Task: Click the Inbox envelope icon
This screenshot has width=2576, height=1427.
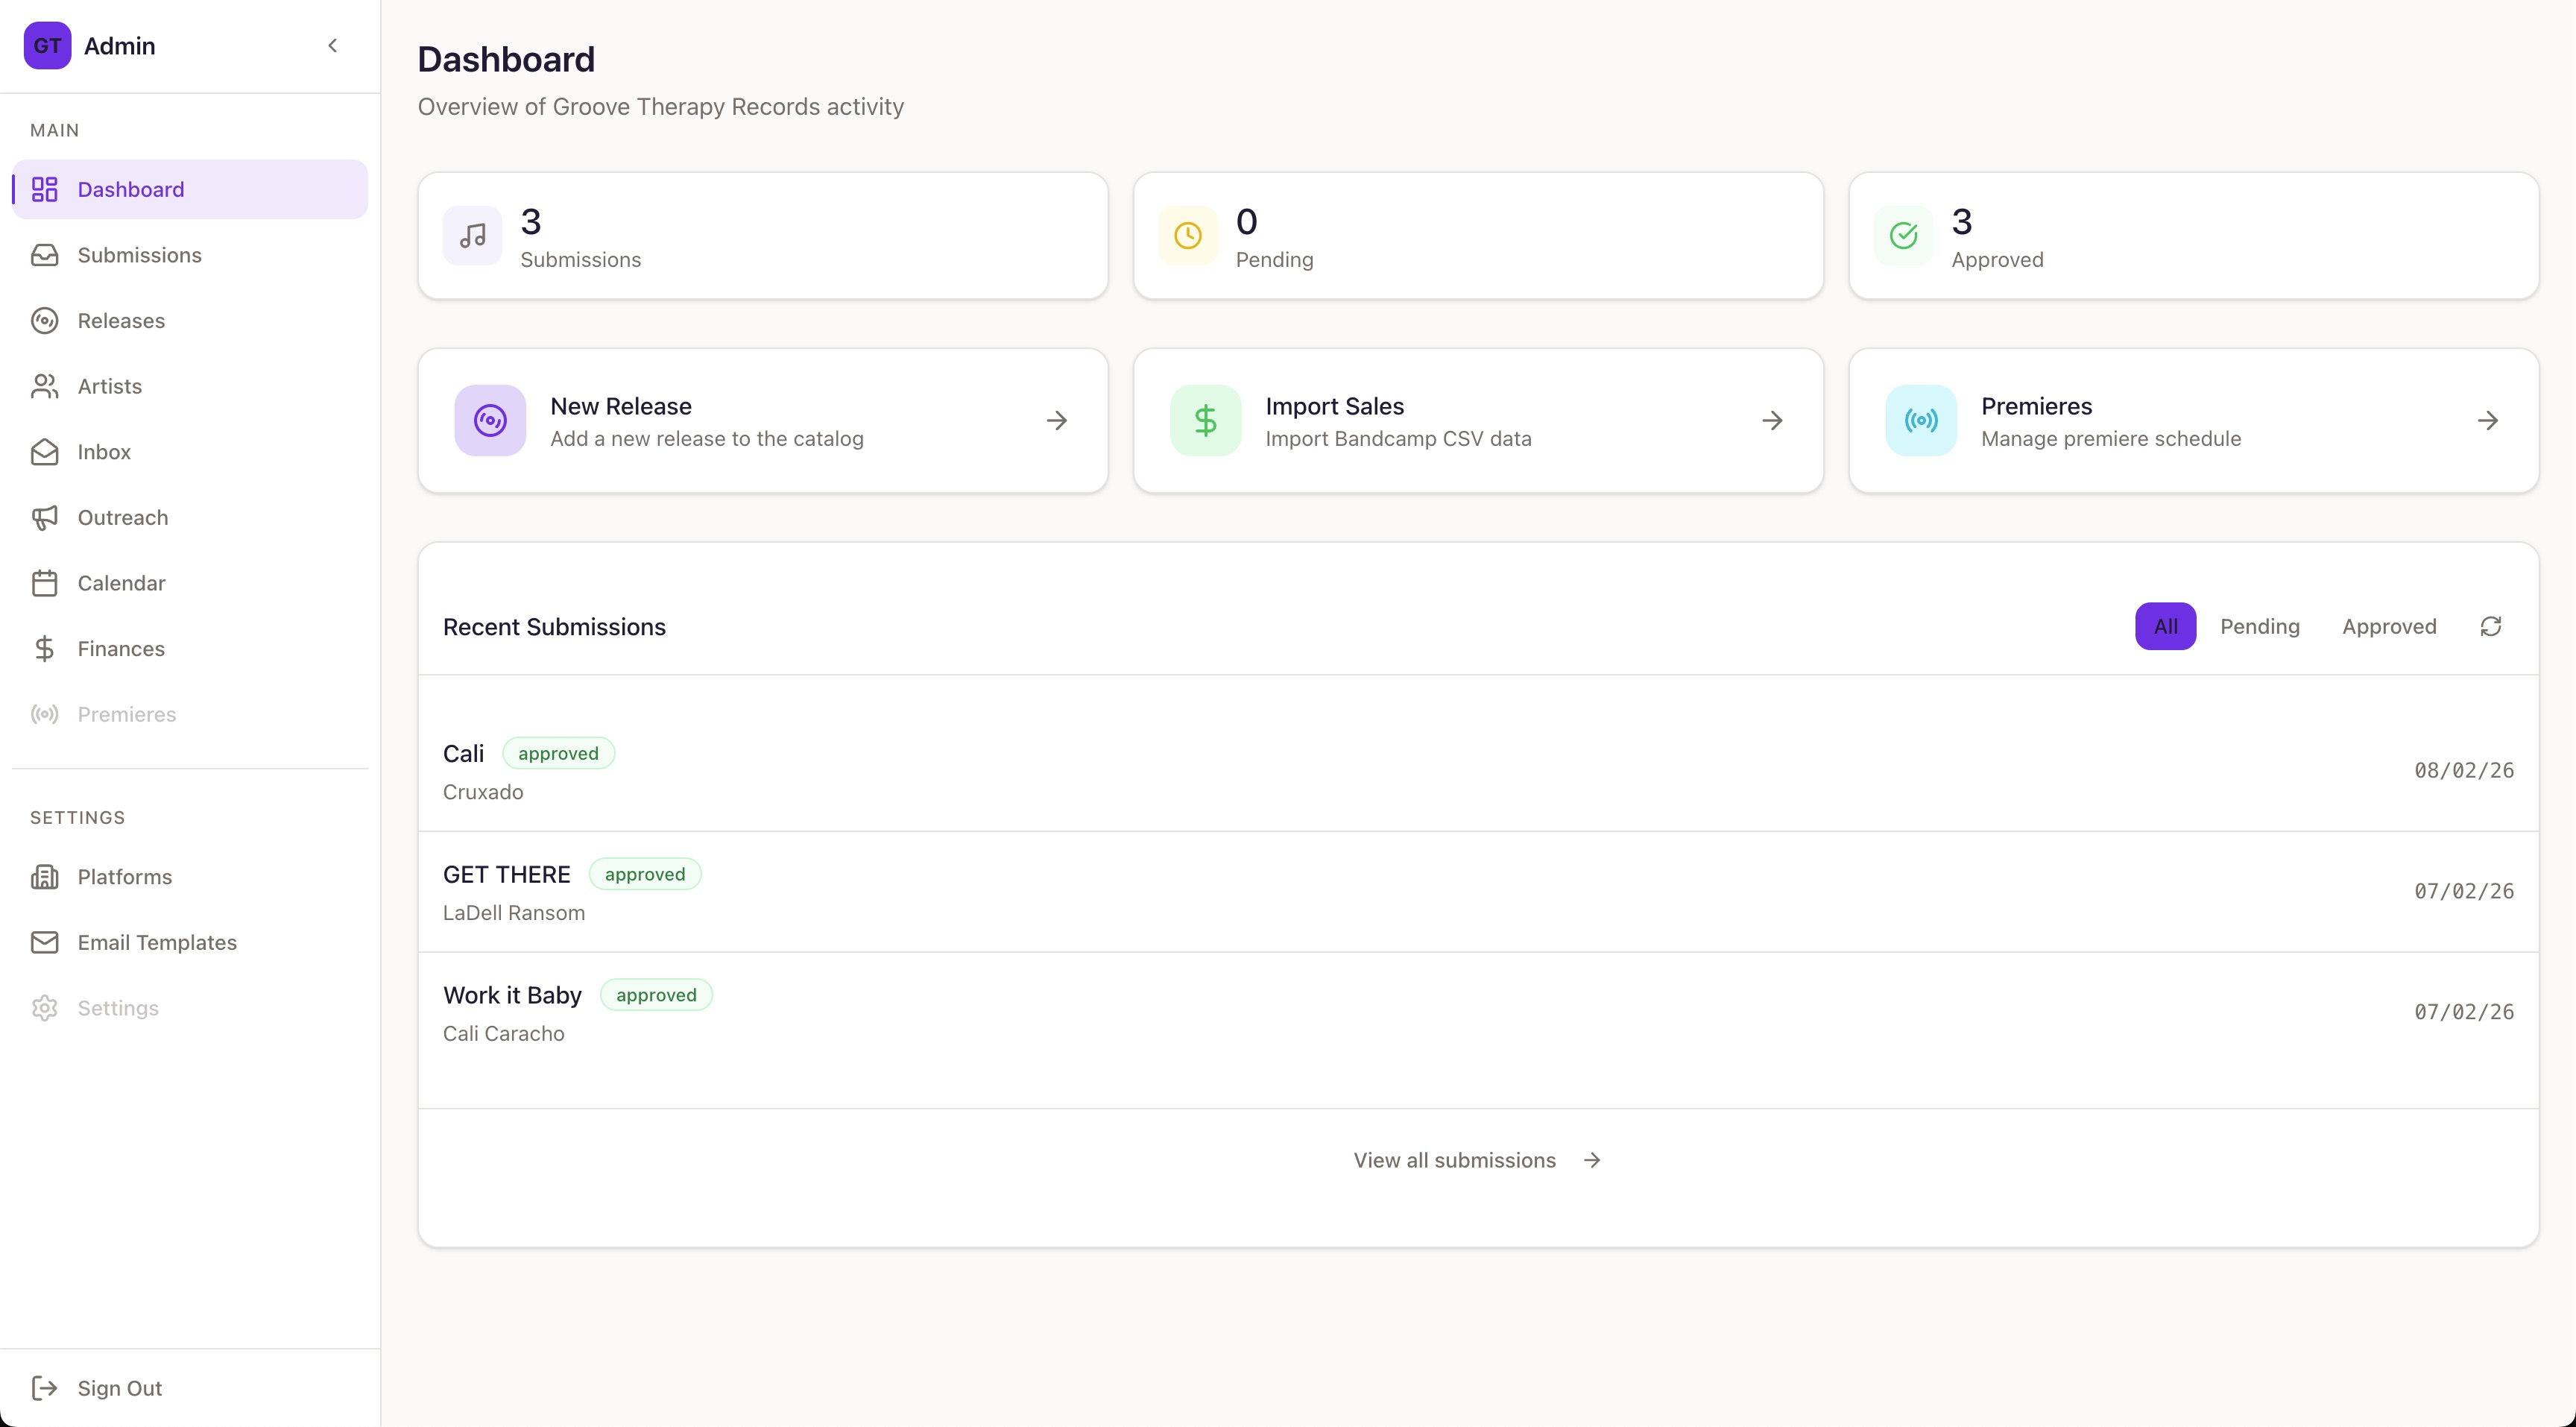Action: tap(45, 452)
